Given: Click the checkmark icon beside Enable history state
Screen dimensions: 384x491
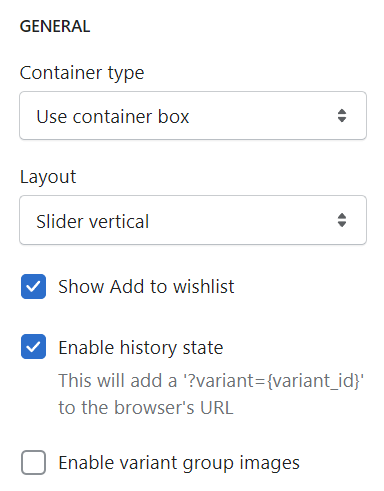Looking at the screenshot, I should [x=33, y=347].
